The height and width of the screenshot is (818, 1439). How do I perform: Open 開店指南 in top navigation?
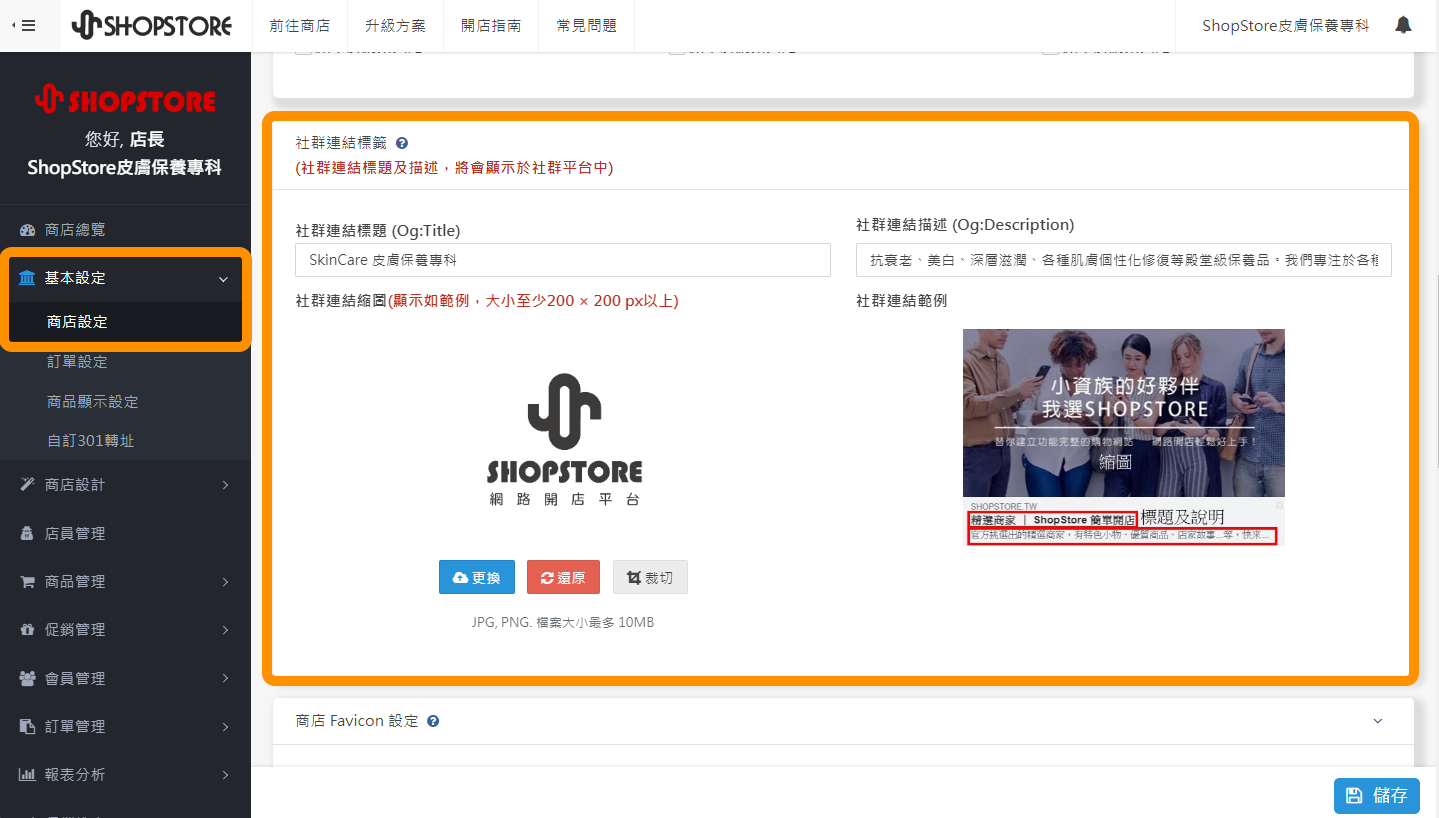pyautogui.click(x=491, y=26)
